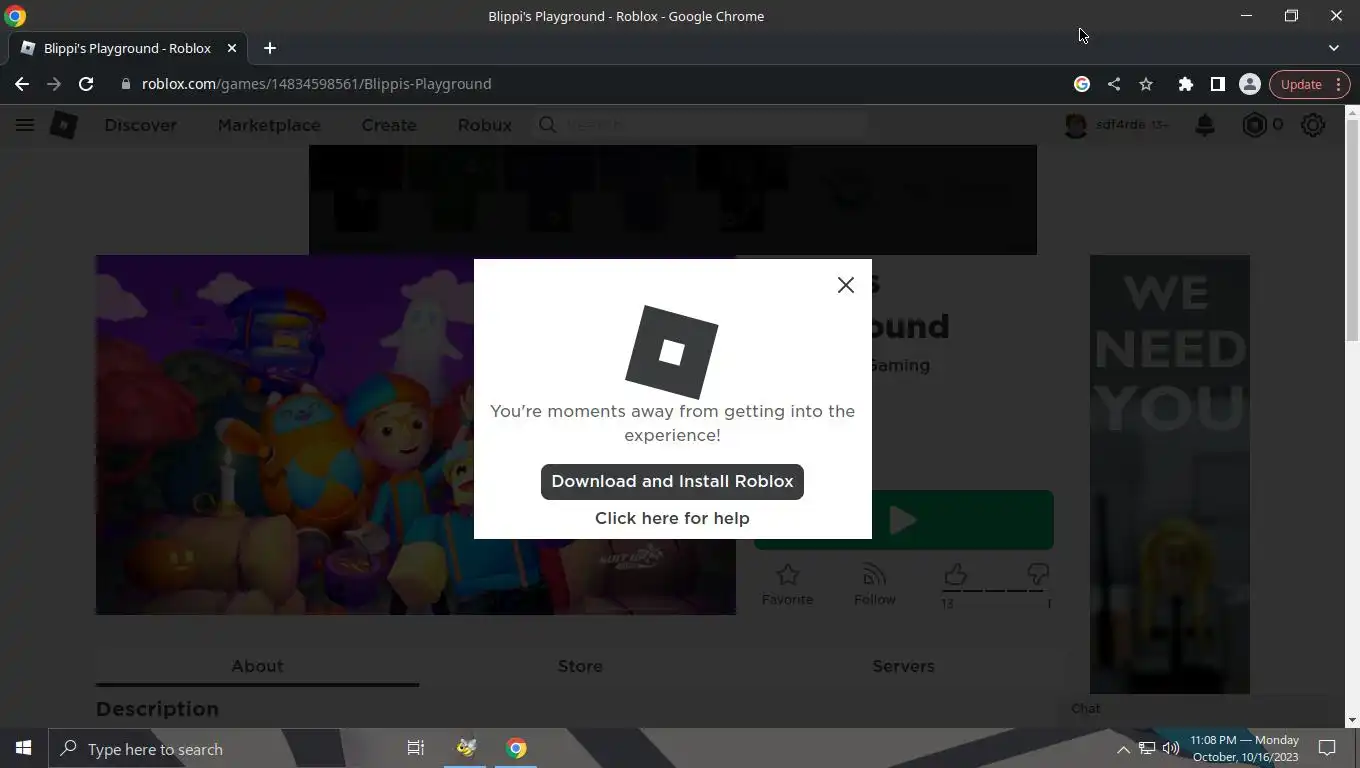
Task: Close the Blippi's Playground tab
Action: pos(232,48)
